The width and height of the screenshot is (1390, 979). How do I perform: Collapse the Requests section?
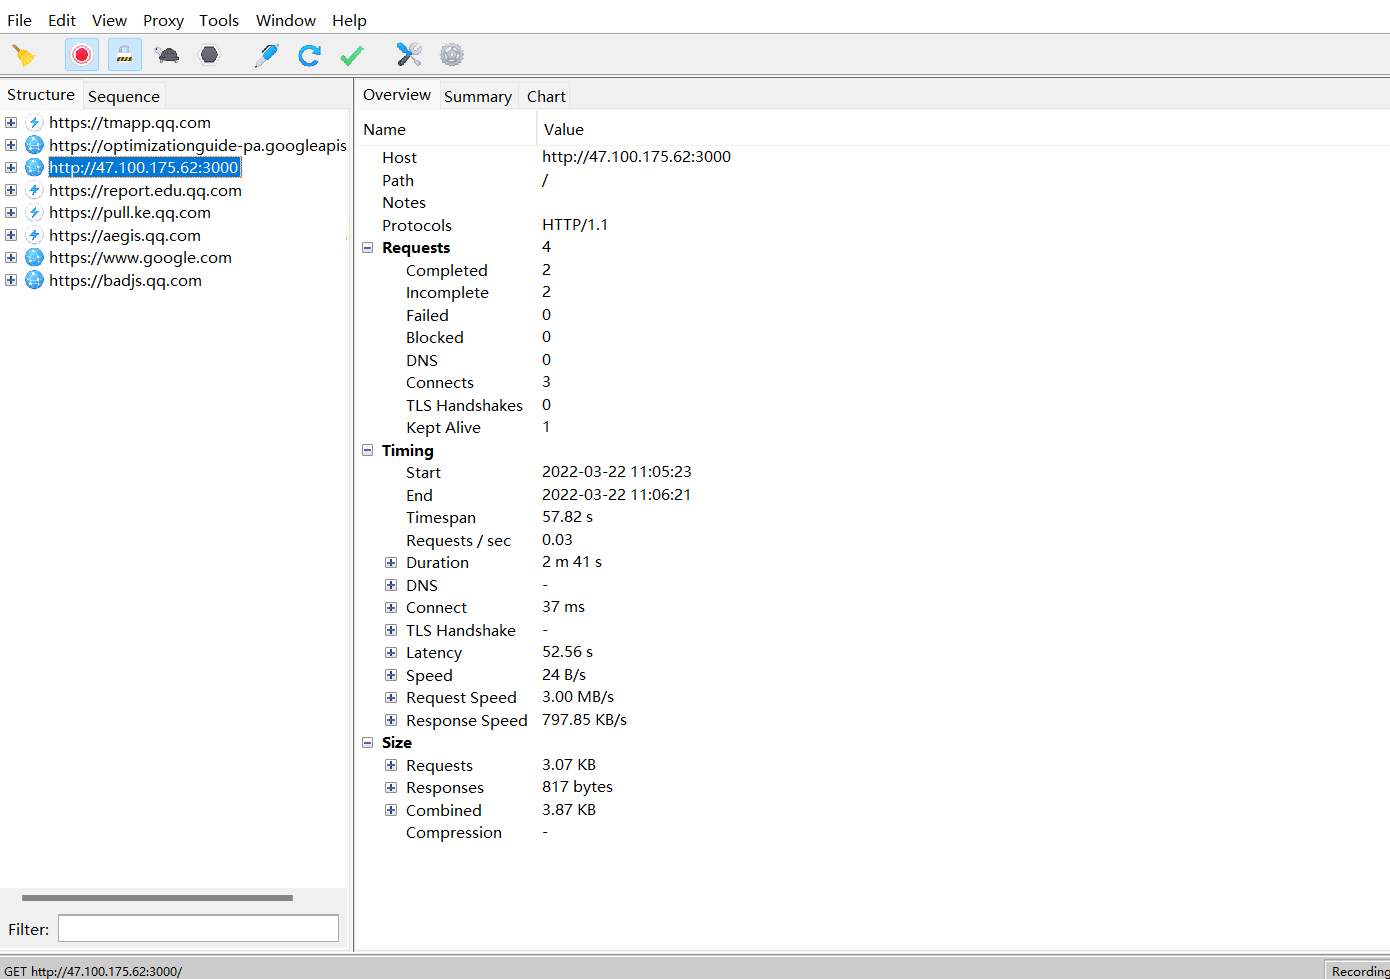coord(367,247)
